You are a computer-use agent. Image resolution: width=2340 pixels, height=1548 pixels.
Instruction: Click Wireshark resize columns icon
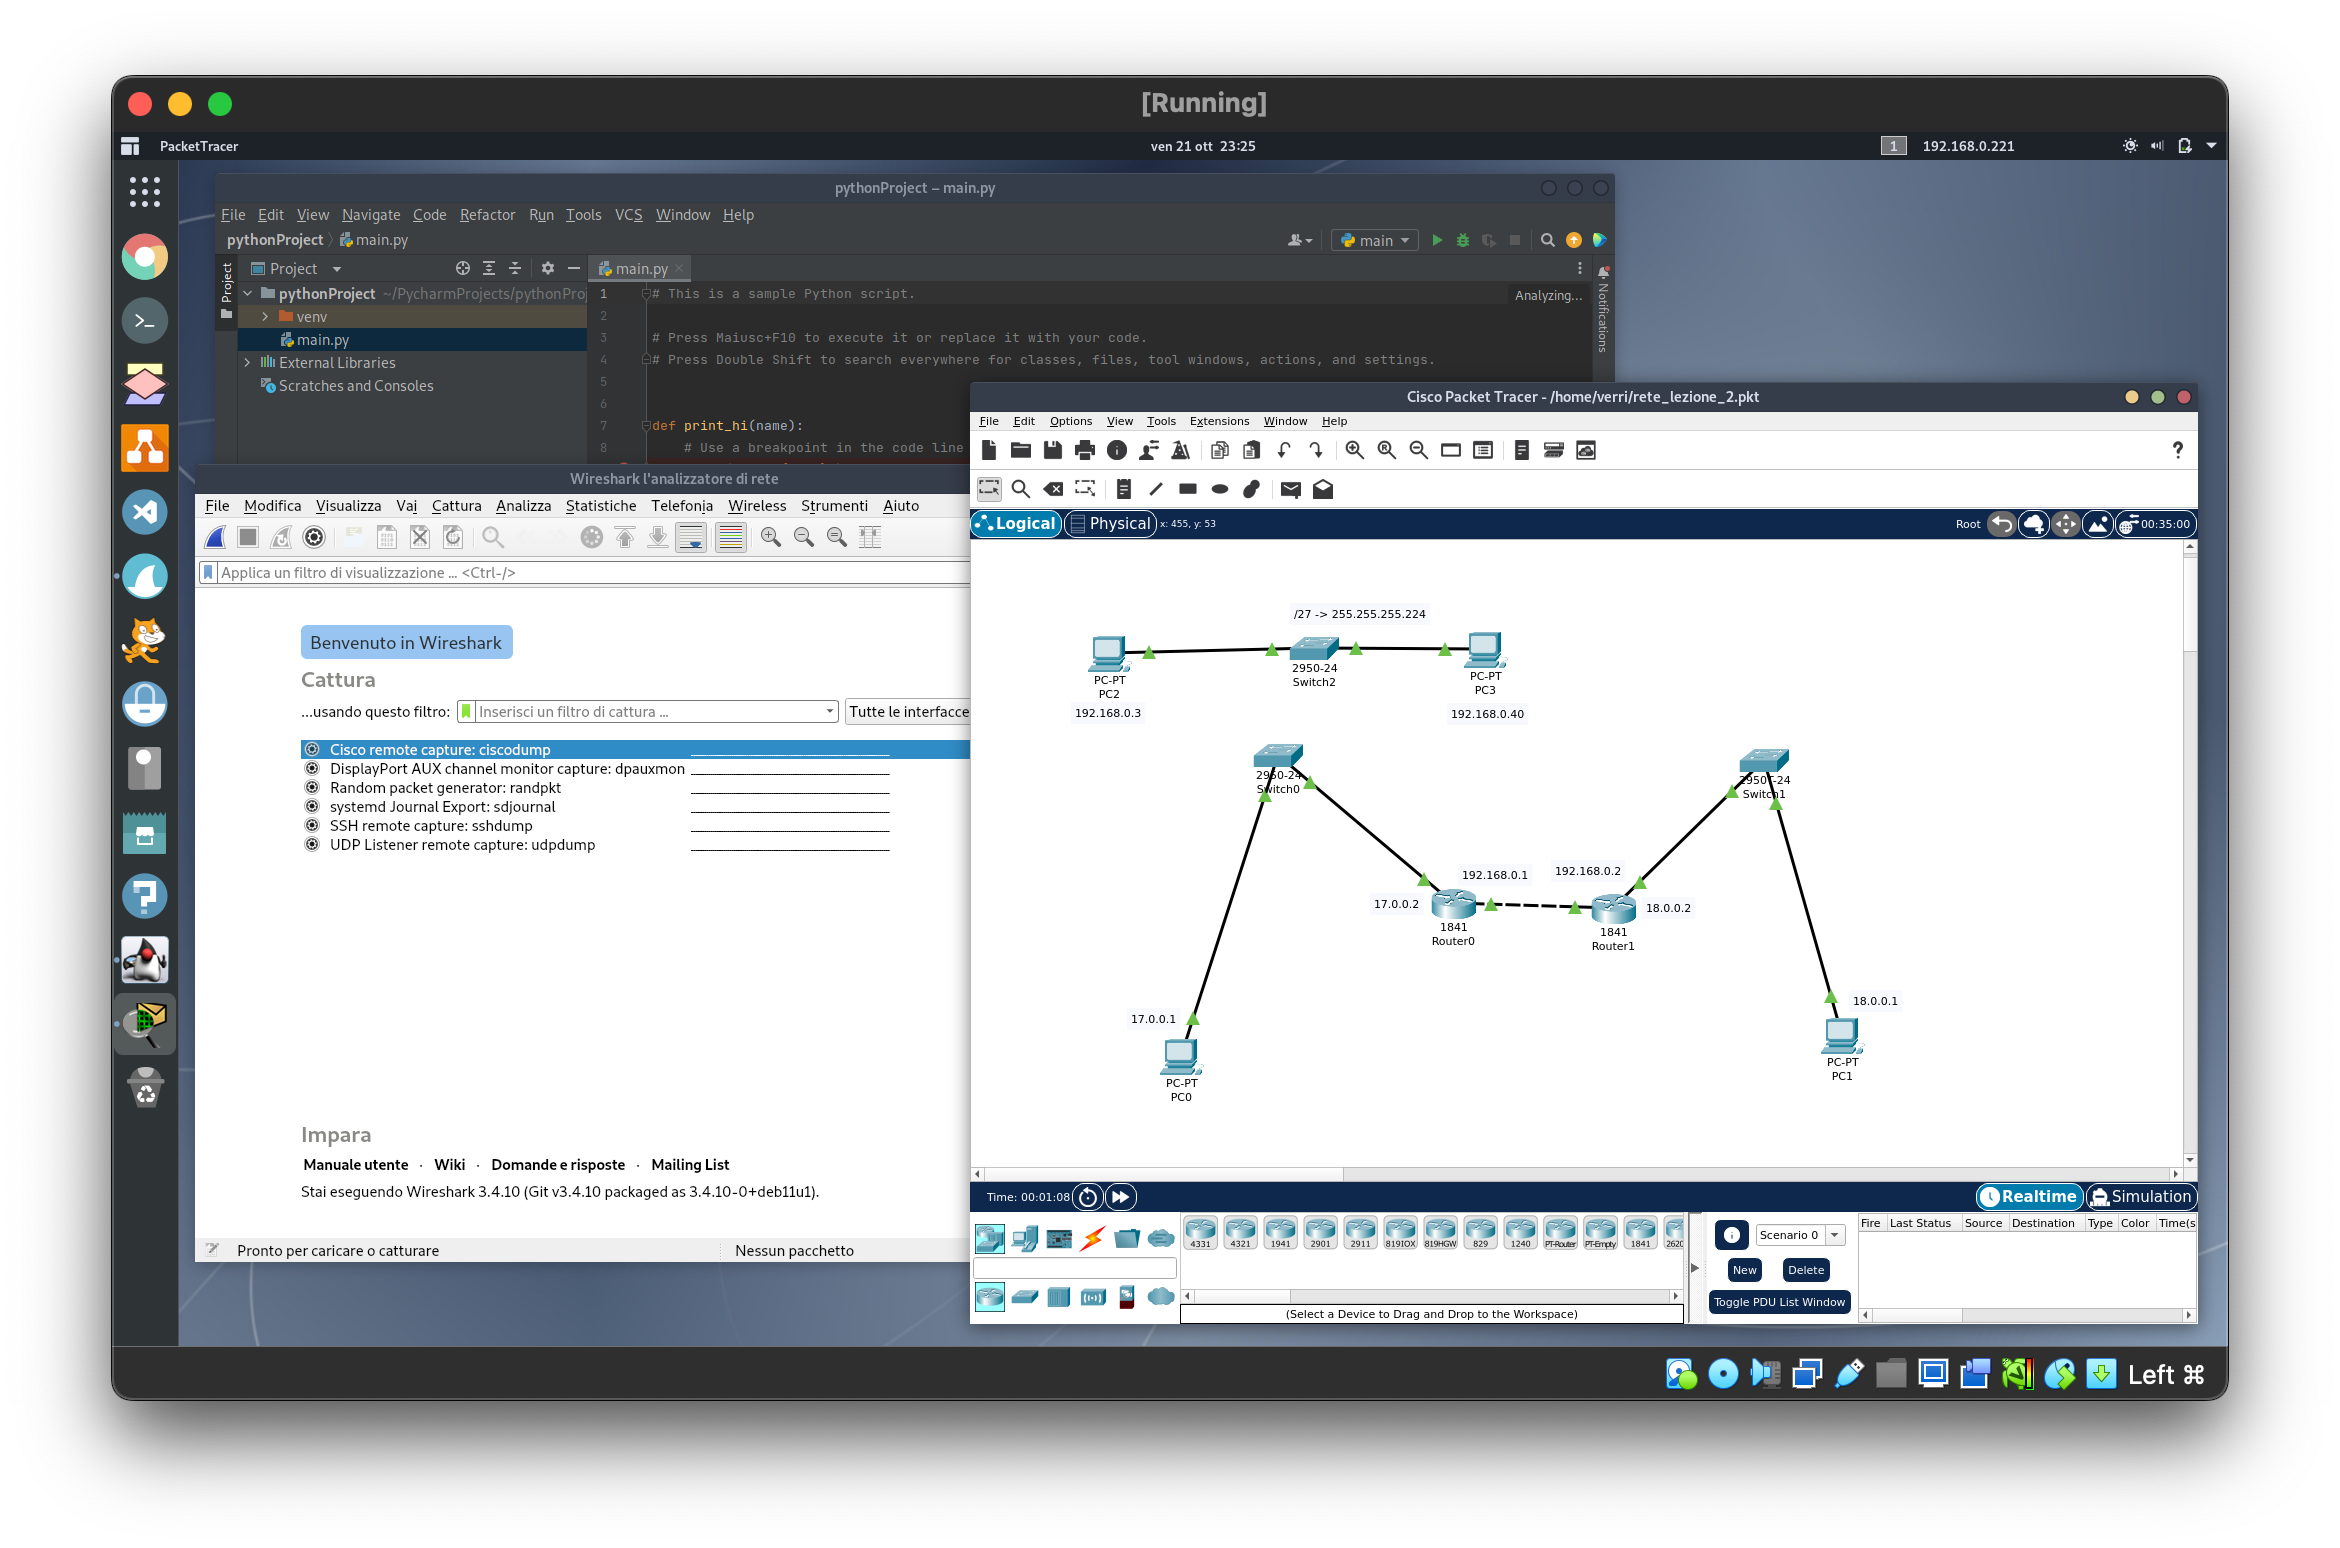[870, 537]
